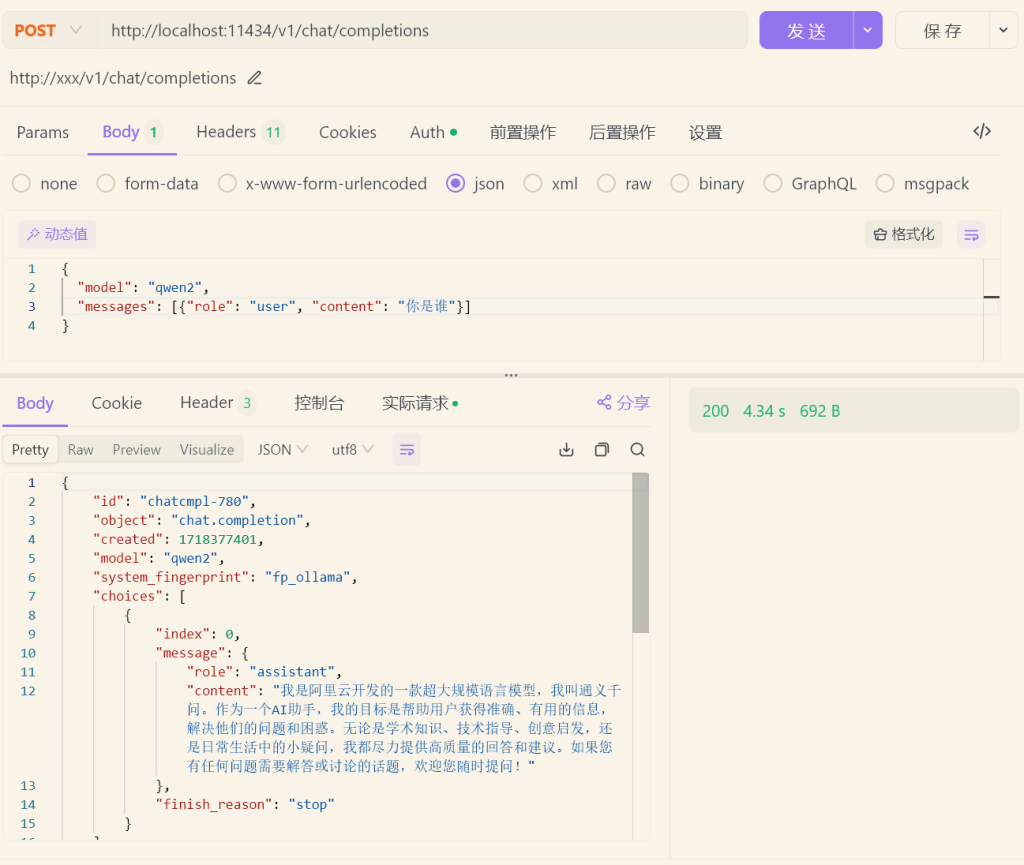Insert a 动态值 dynamic value
The height and width of the screenshot is (865, 1024).
(57, 234)
